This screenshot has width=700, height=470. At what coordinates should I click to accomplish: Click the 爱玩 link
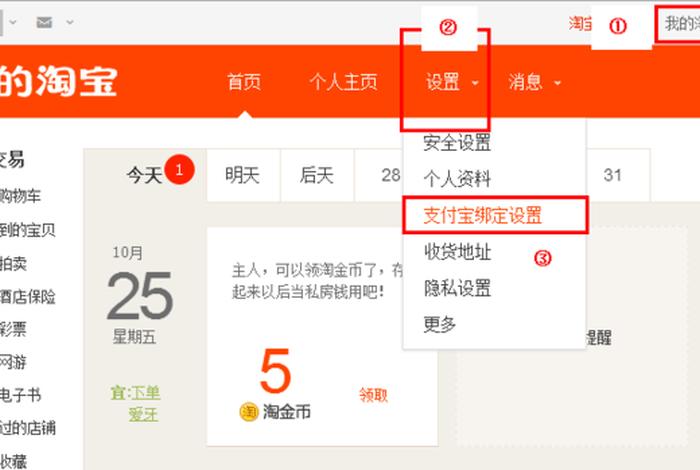click(143, 415)
